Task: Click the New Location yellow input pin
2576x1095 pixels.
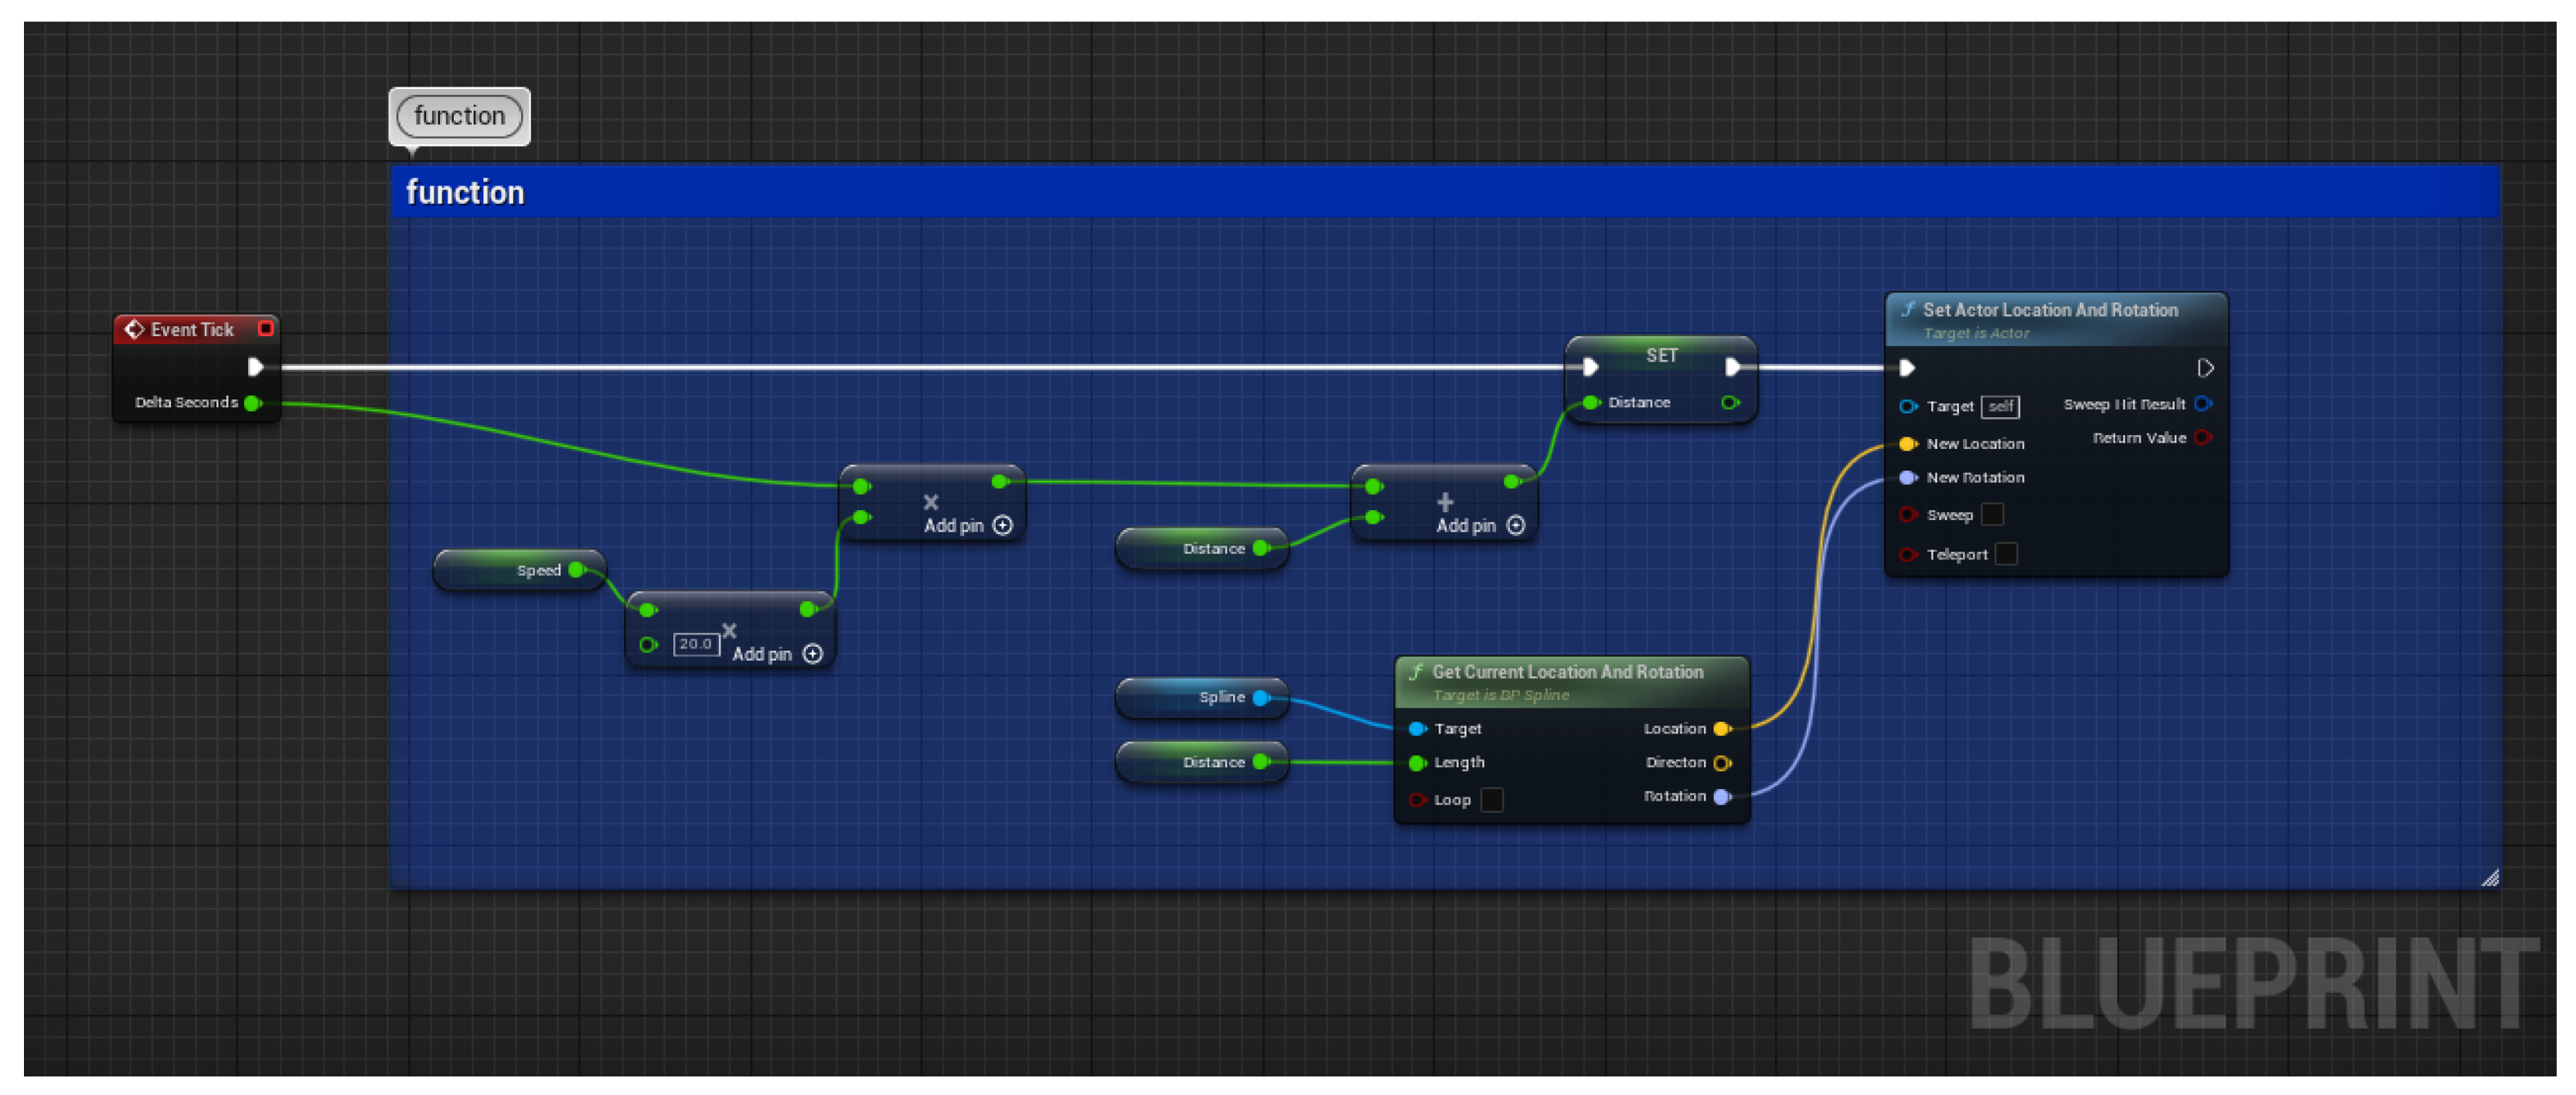Action: tap(1907, 444)
